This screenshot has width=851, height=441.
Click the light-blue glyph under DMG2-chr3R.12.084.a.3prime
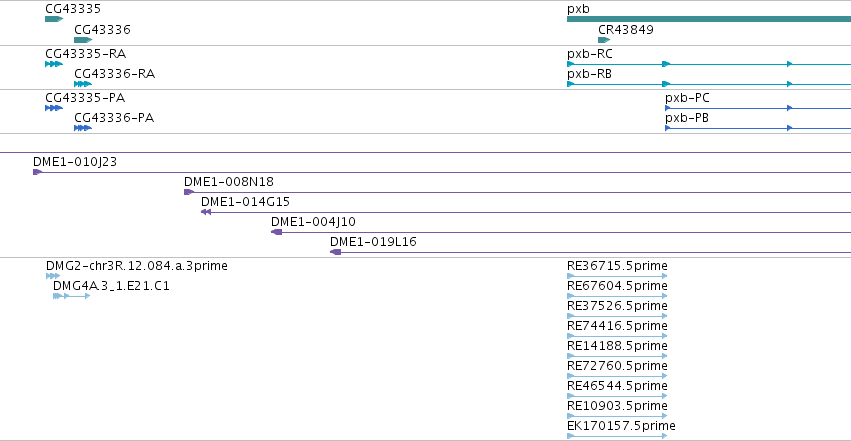[x=53, y=276]
